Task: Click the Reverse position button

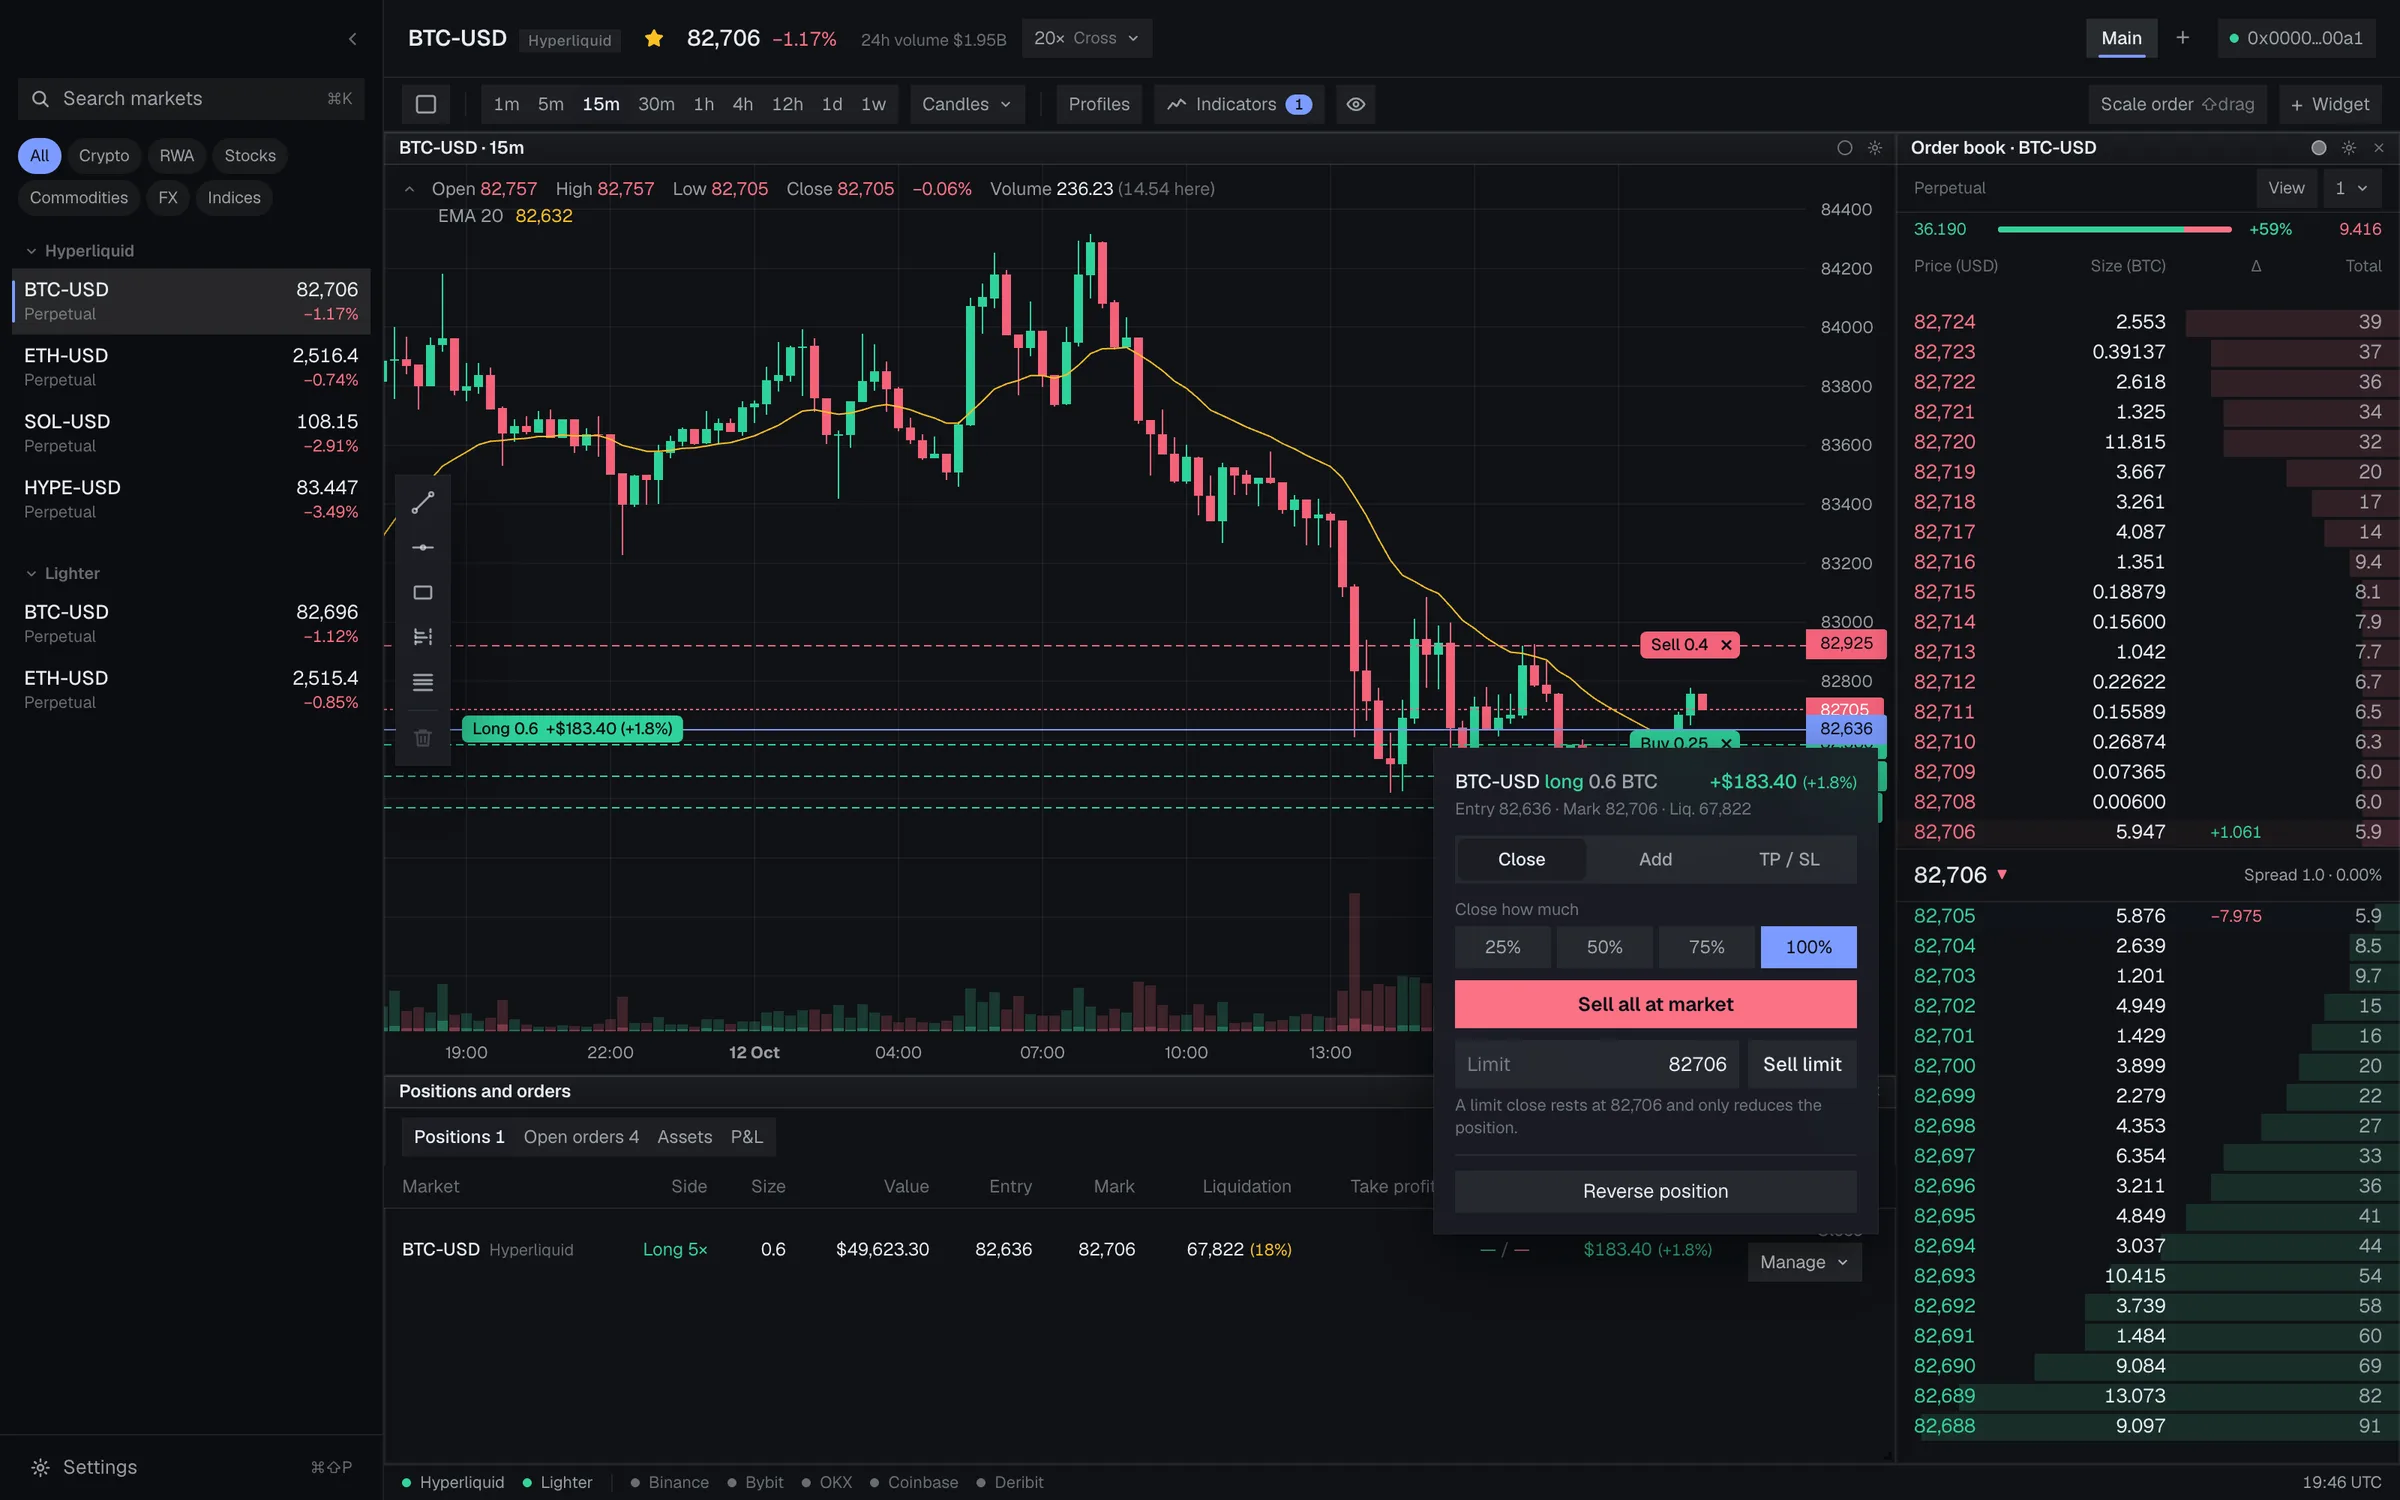Action: (1656, 1191)
